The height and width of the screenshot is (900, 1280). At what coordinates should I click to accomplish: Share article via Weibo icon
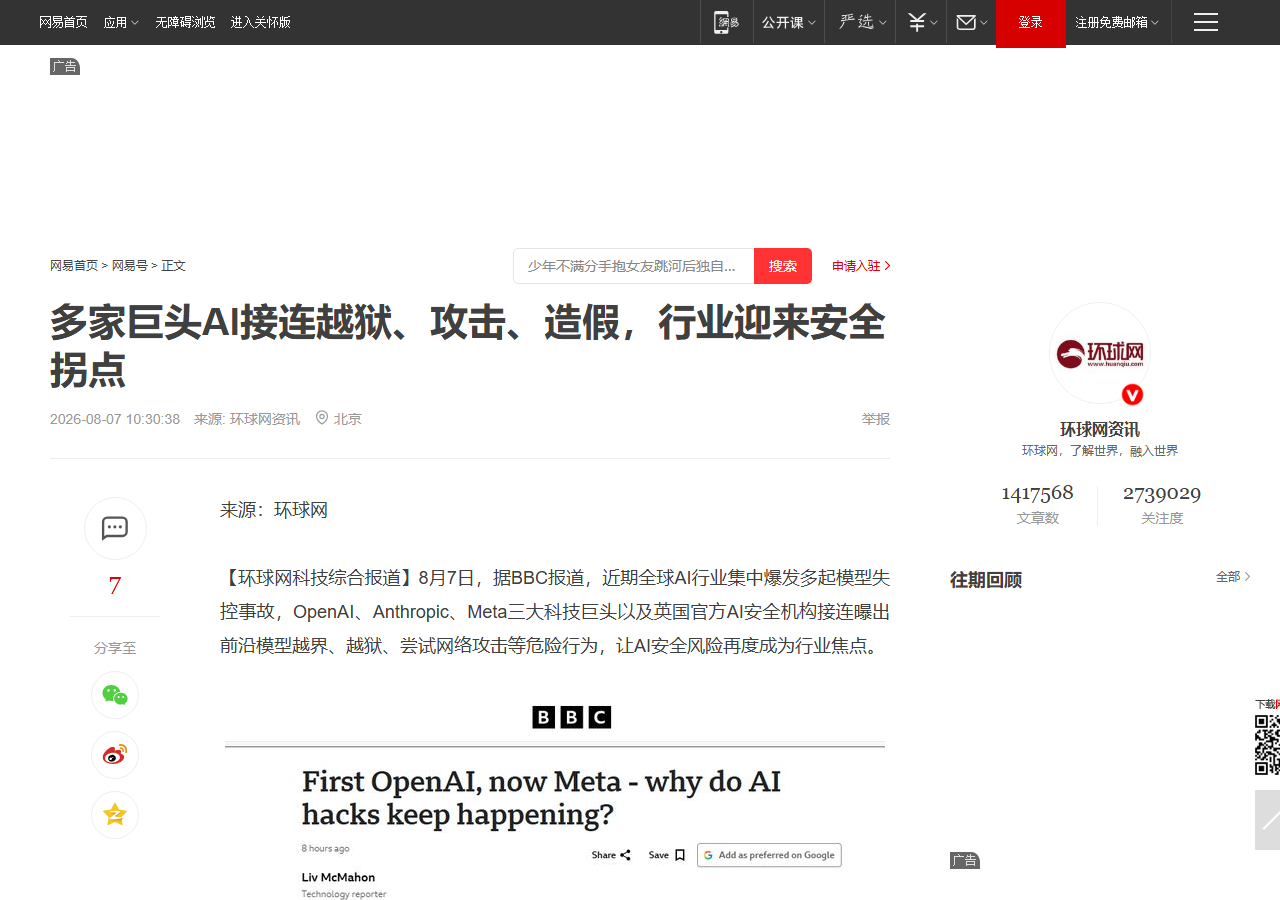pyautogui.click(x=115, y=755)
